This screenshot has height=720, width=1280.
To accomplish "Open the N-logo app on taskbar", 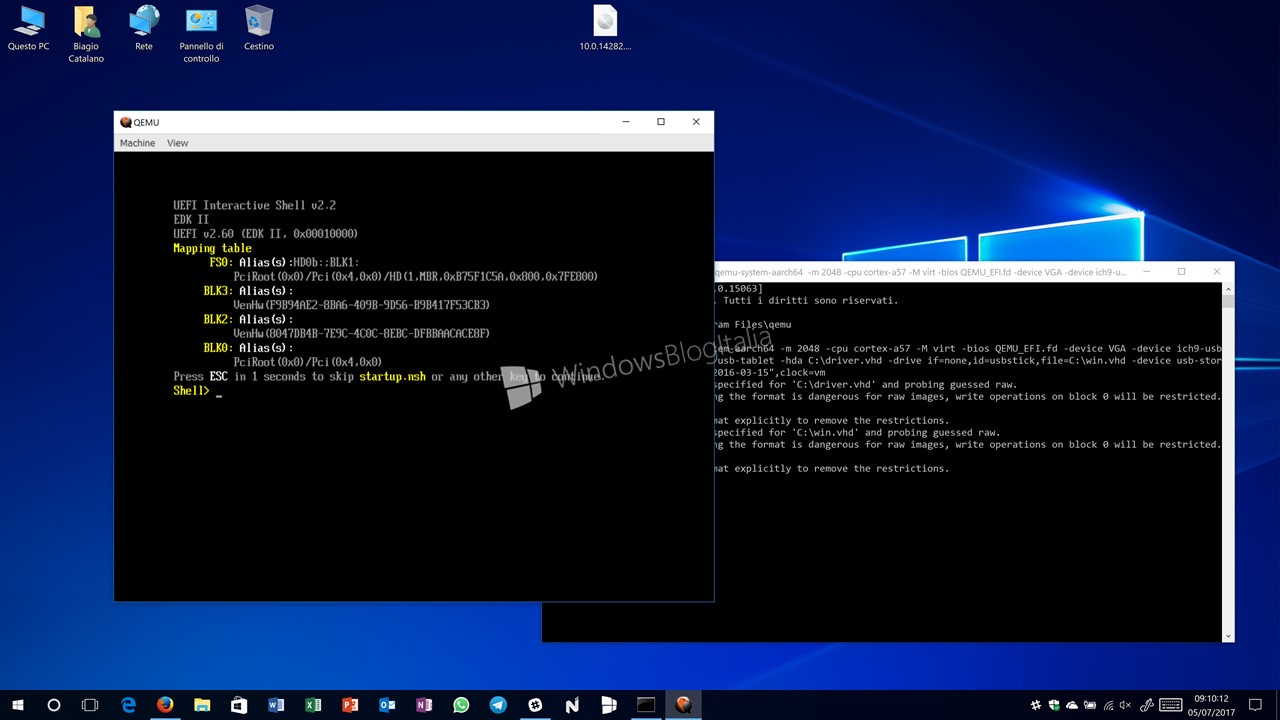I will [x=572, y=705].
